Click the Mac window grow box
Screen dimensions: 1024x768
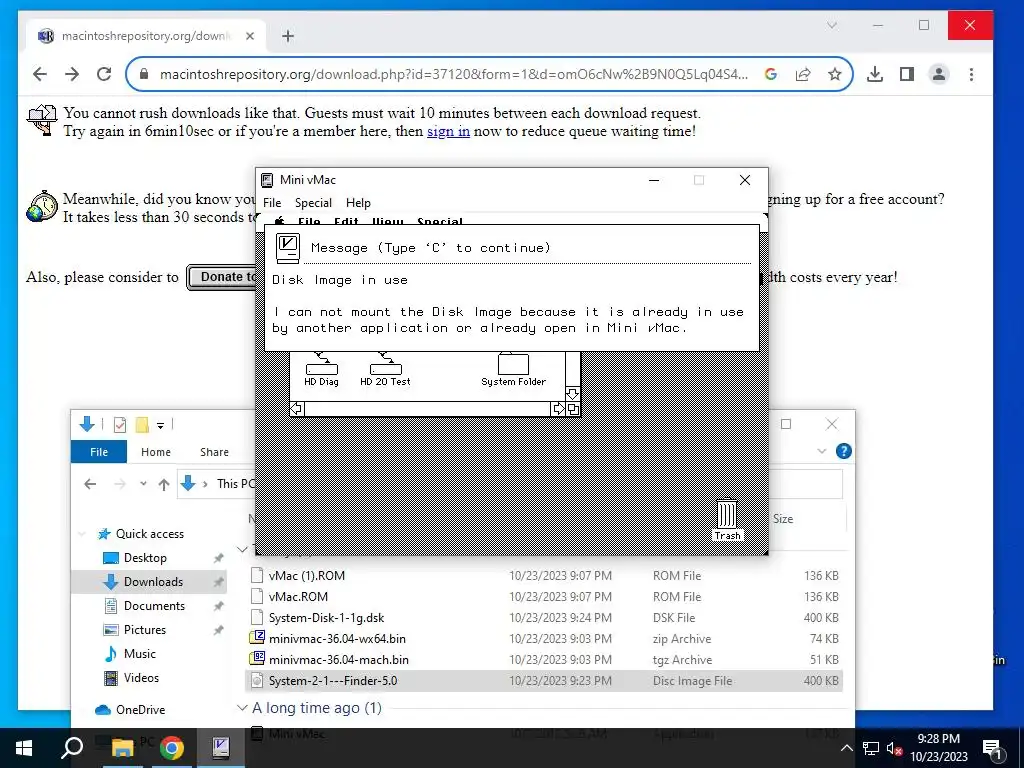573,409
